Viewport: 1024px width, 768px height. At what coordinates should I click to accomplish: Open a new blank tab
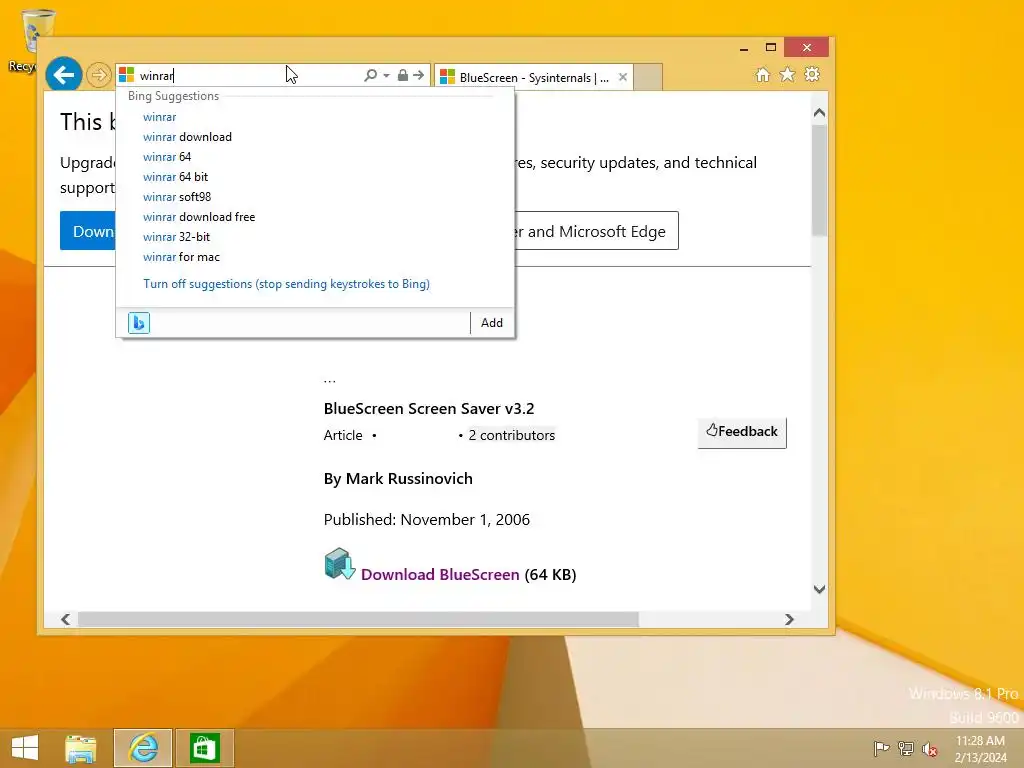tap(648, 77)
